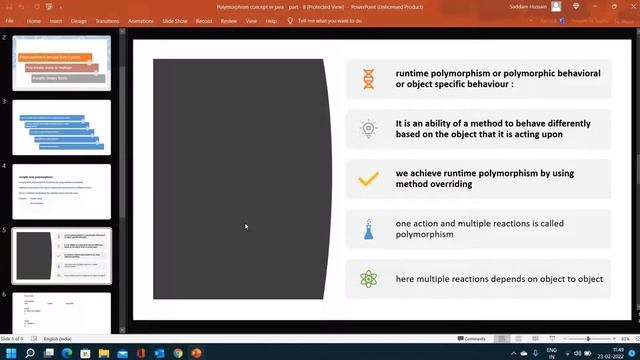Open File Explorer from the taskbar
Screen dimensions: 640x360
coord(104,353)
